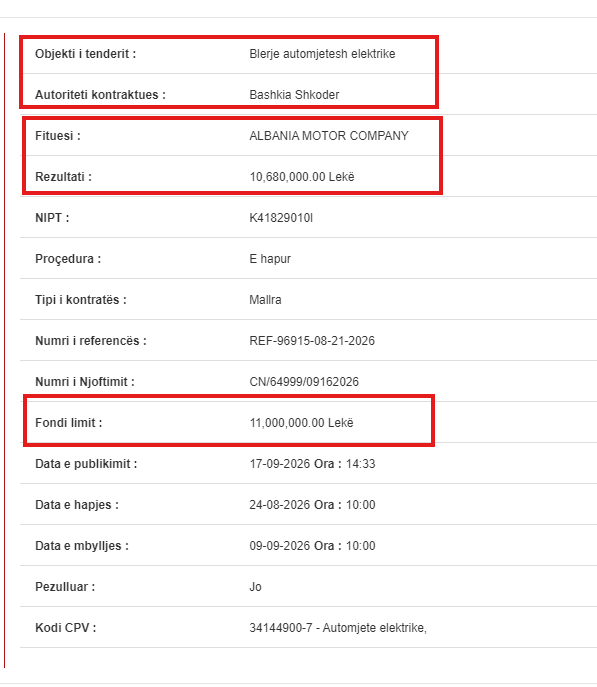Image resolution: width=597 pixels, height=687 pixels.
Task: Click the 'Fondi limit' label
Action: pyautogui.click(x=68, y=423)
